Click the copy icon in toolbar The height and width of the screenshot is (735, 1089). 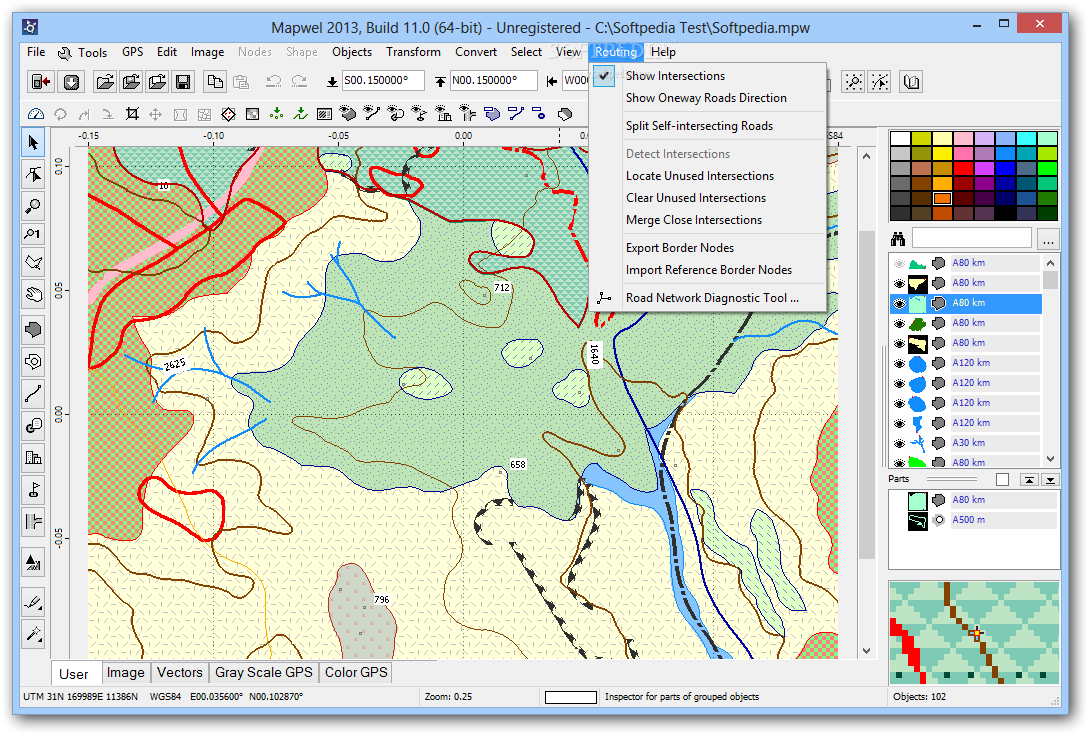pos(215,82)
